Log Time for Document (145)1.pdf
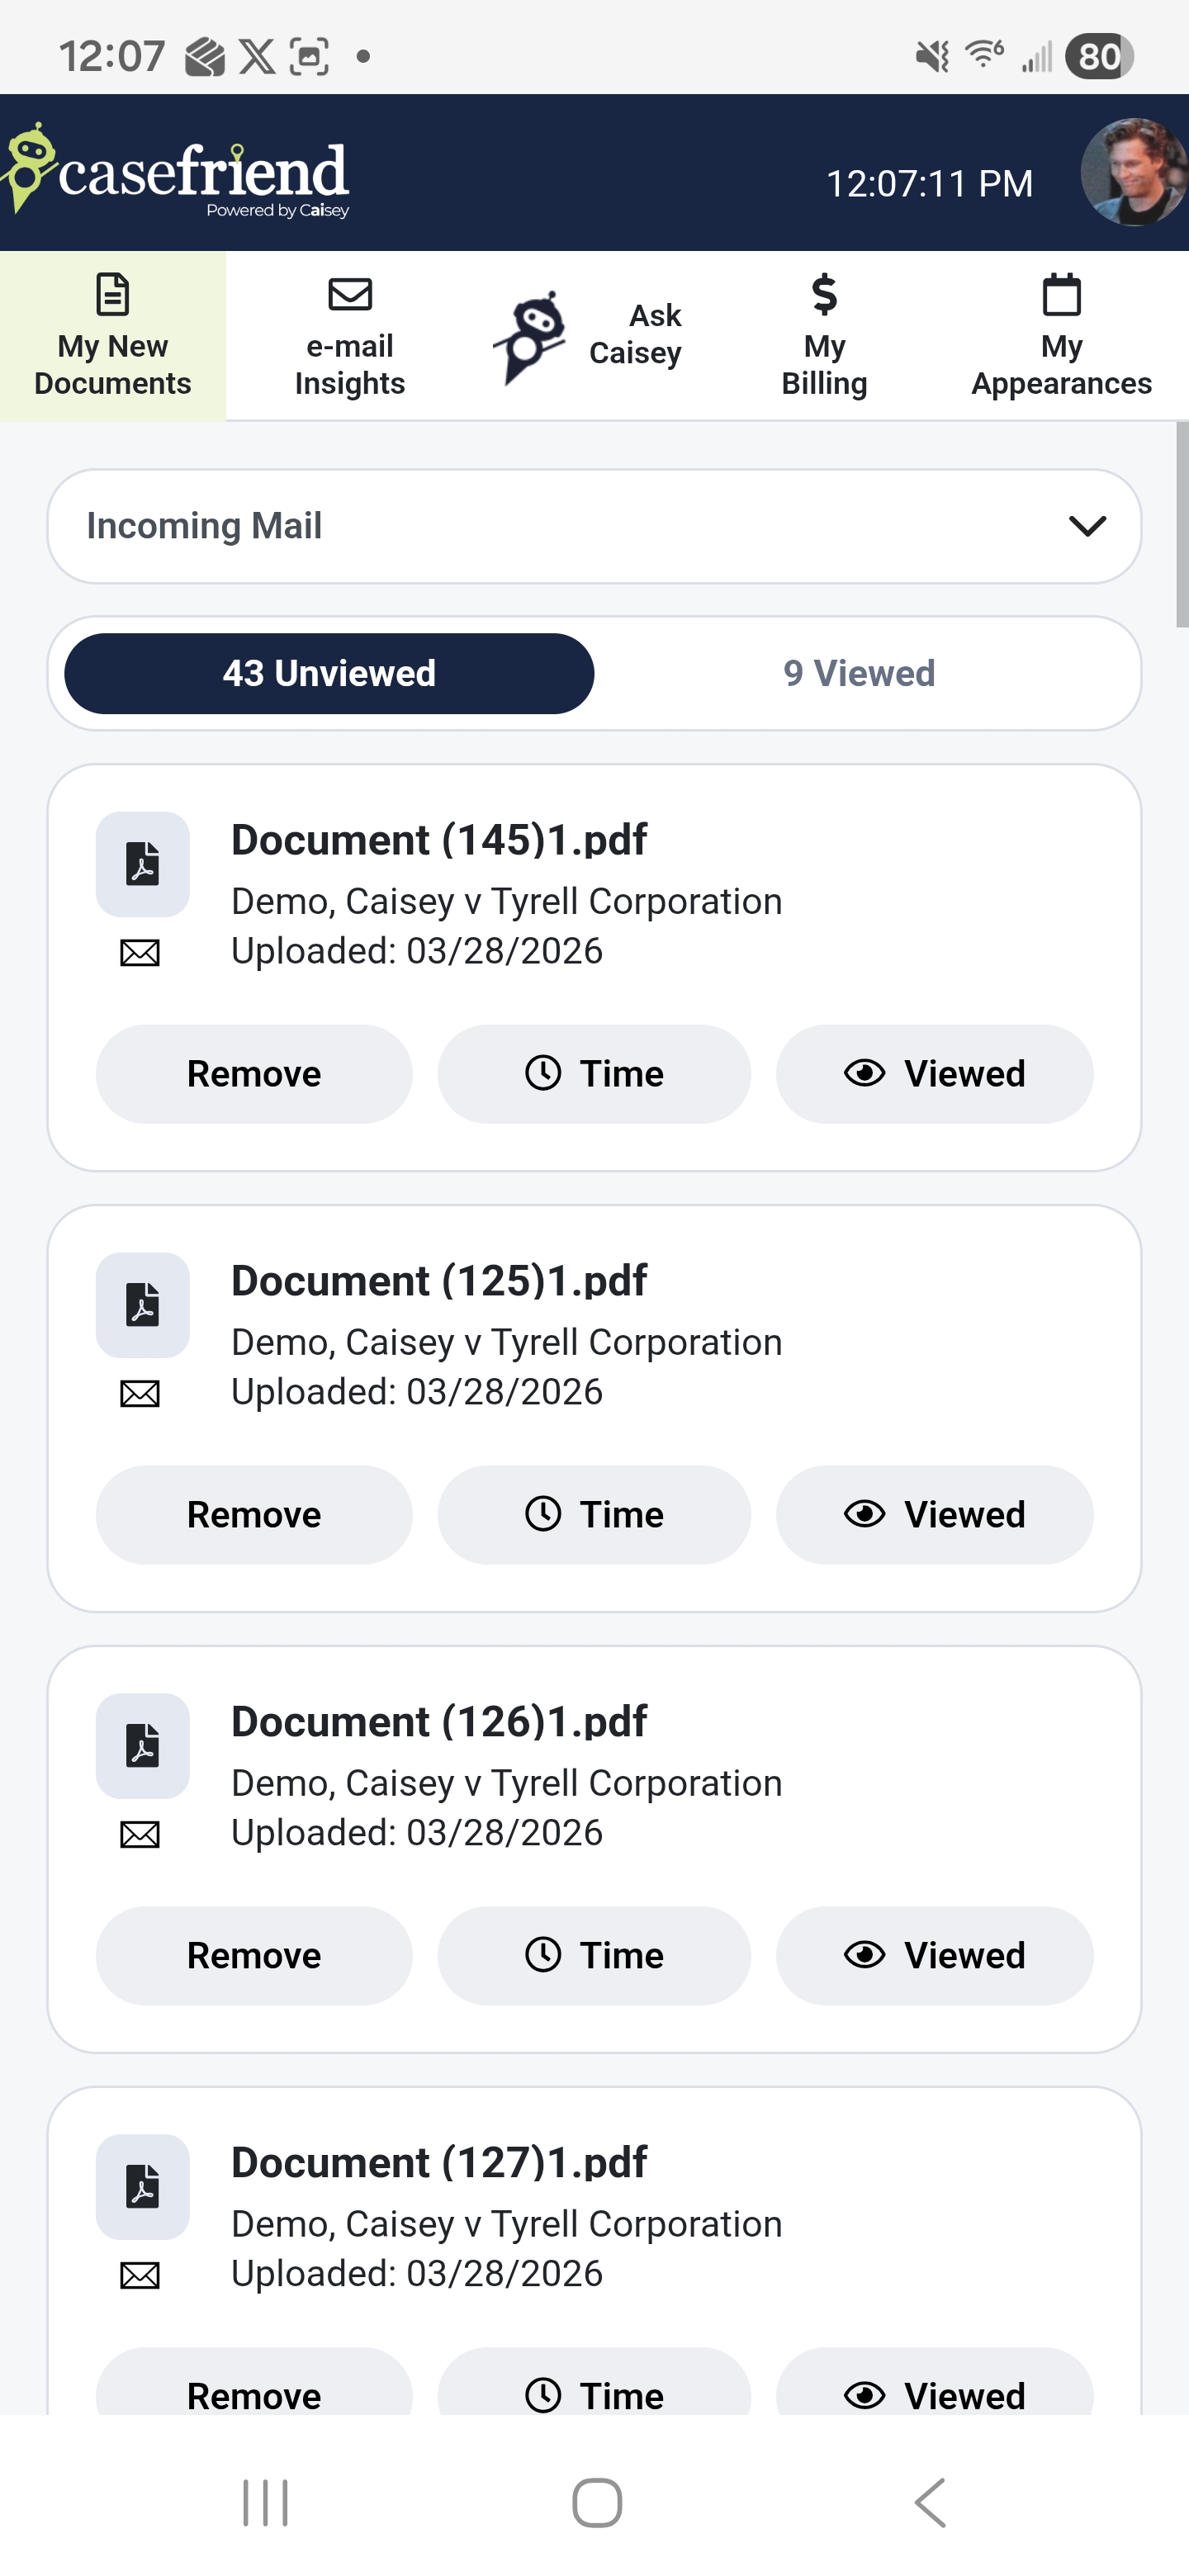The width and height of the screenshot is (1189, 2576). [x=594, y=1074]
